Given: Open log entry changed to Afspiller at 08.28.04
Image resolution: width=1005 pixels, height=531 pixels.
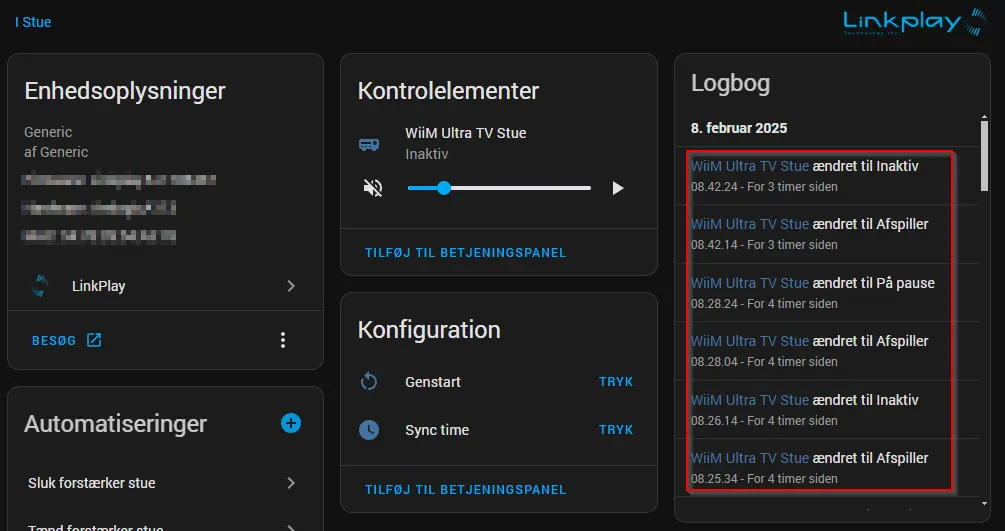Looking at the screenshot, I should (827, 351).
